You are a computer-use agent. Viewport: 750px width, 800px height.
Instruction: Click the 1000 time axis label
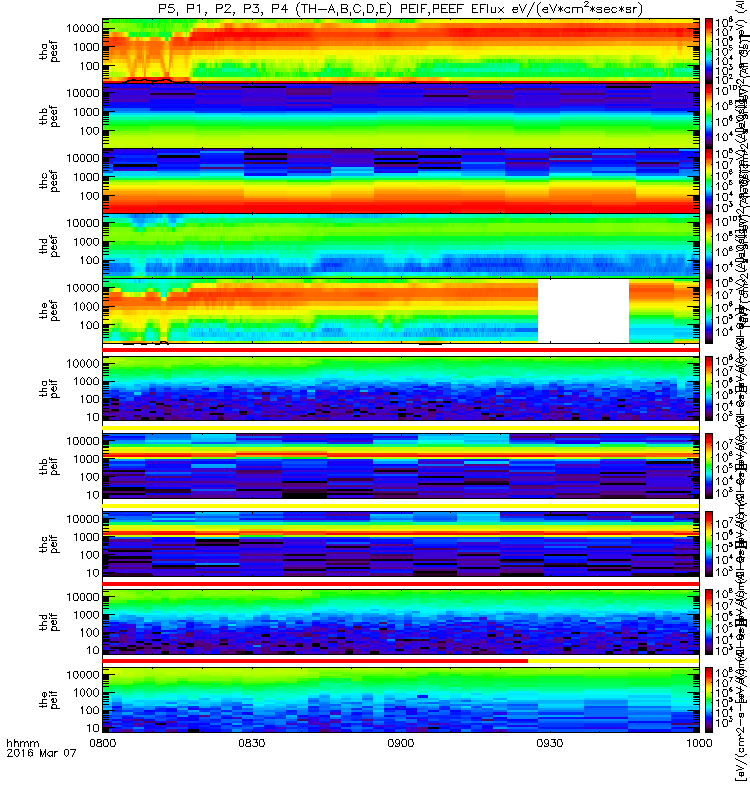pyautogui.click(x=698, y=743)
